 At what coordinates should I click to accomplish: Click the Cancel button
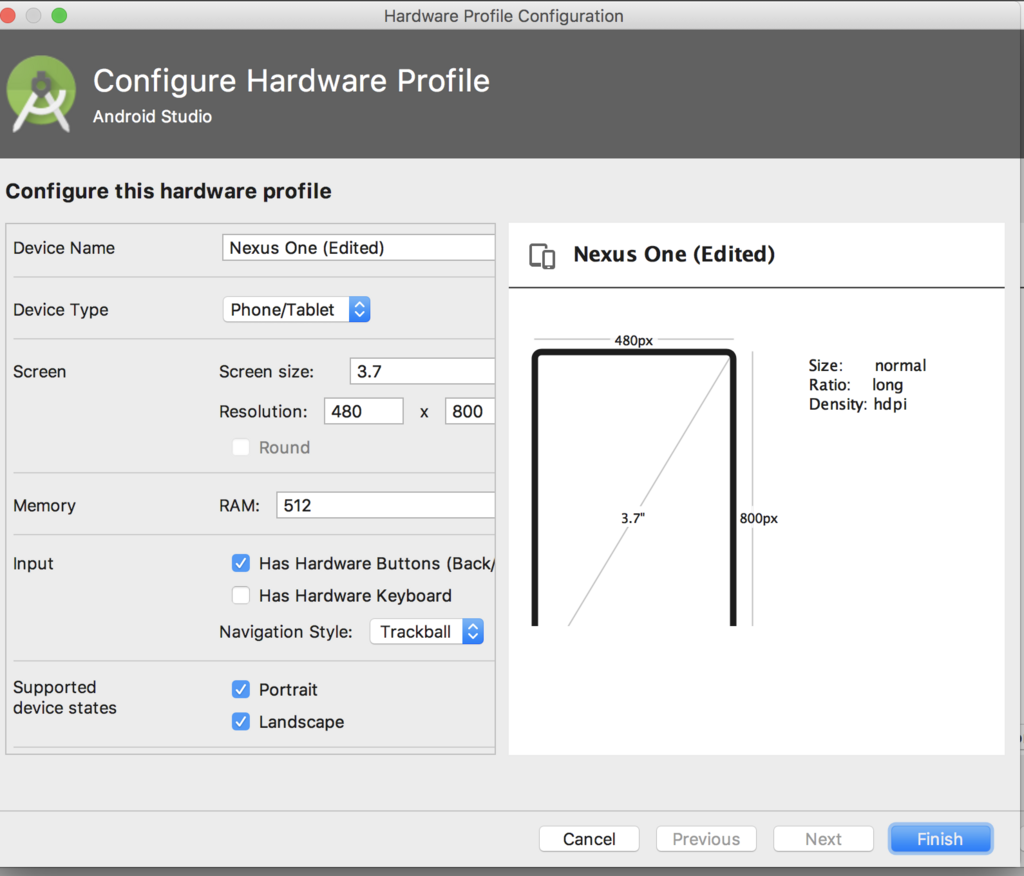coord(589,839)
